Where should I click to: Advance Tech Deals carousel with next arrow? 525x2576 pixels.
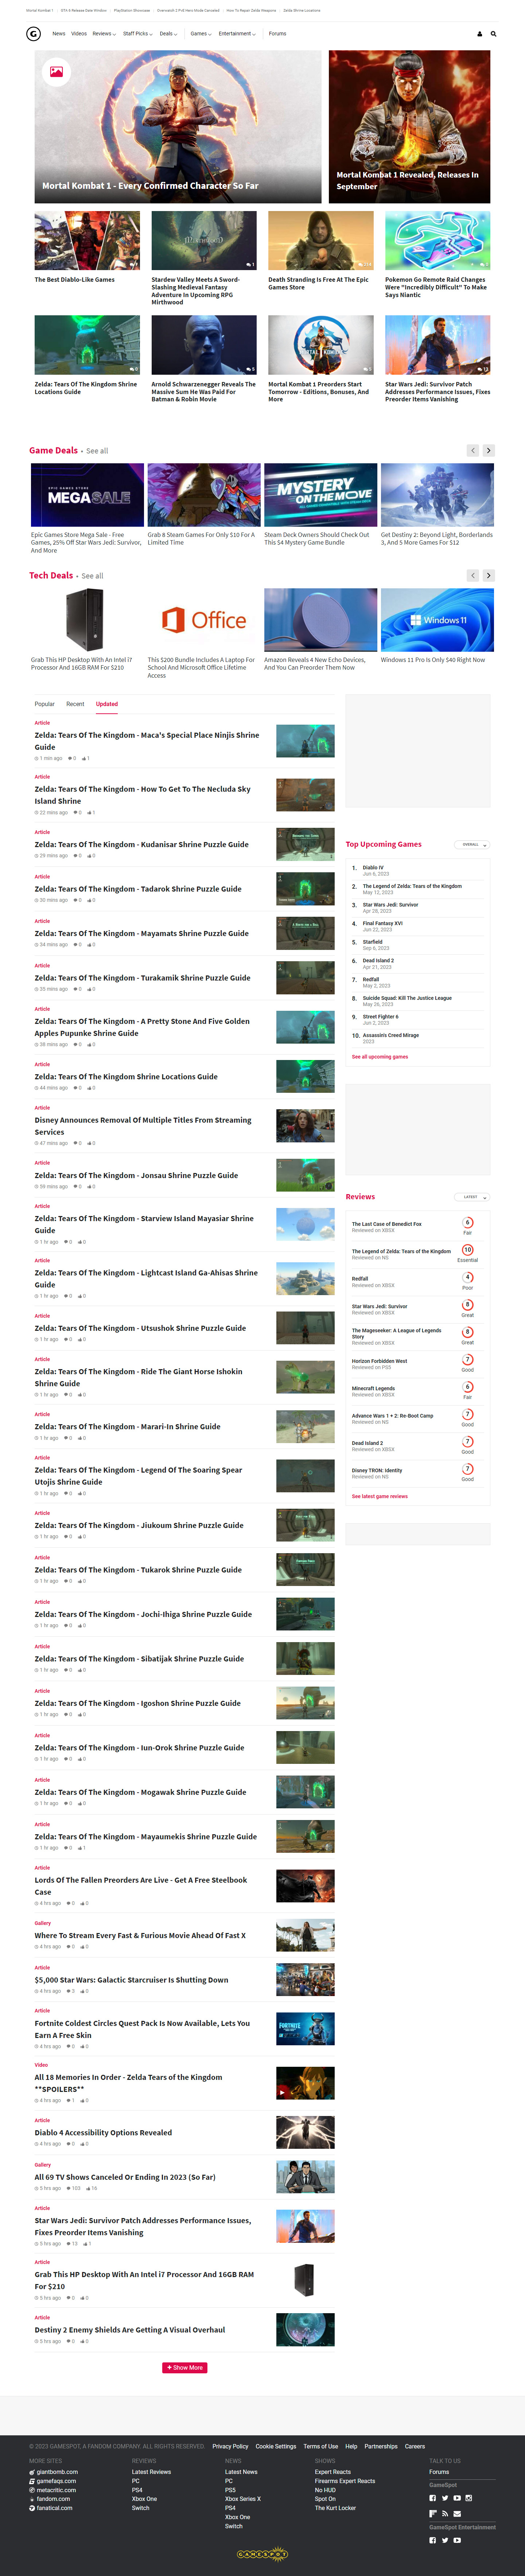(488, 576)
